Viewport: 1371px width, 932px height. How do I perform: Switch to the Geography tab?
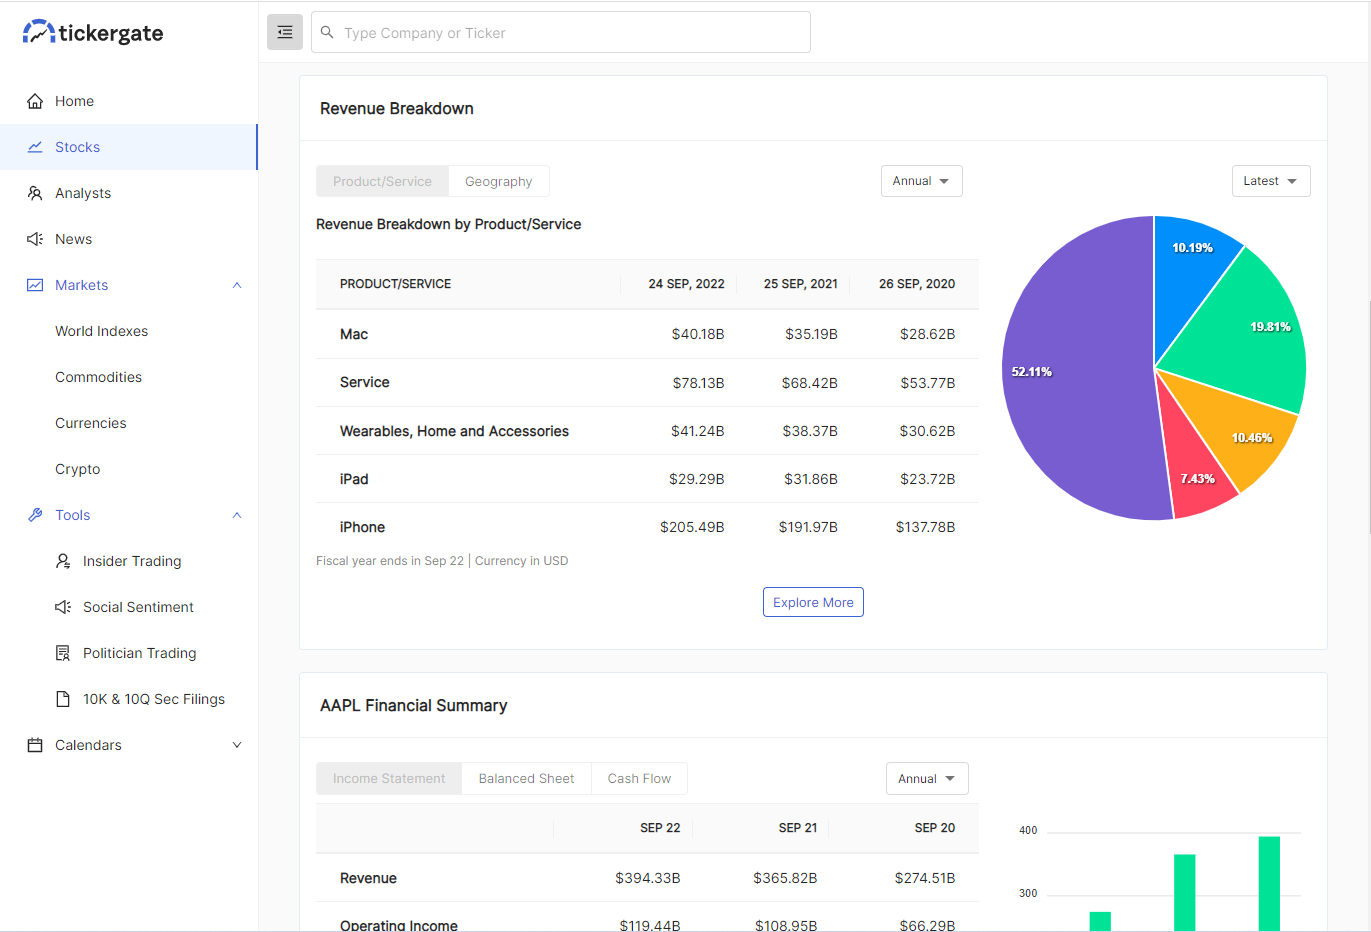[x=499, y=181]
